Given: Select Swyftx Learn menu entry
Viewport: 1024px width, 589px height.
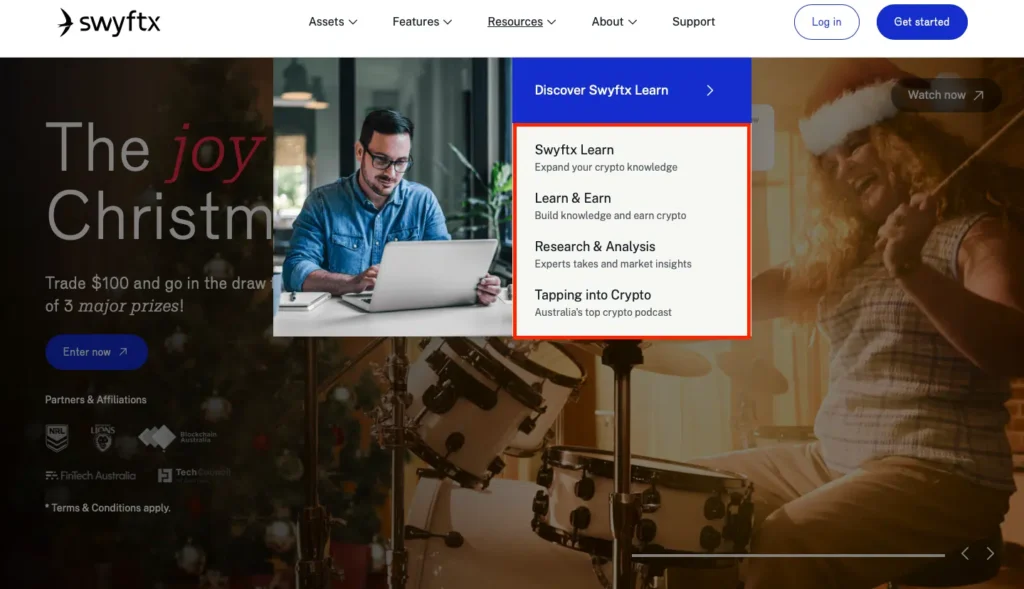Looking at the screenshot, I should [x=607, y=157].
